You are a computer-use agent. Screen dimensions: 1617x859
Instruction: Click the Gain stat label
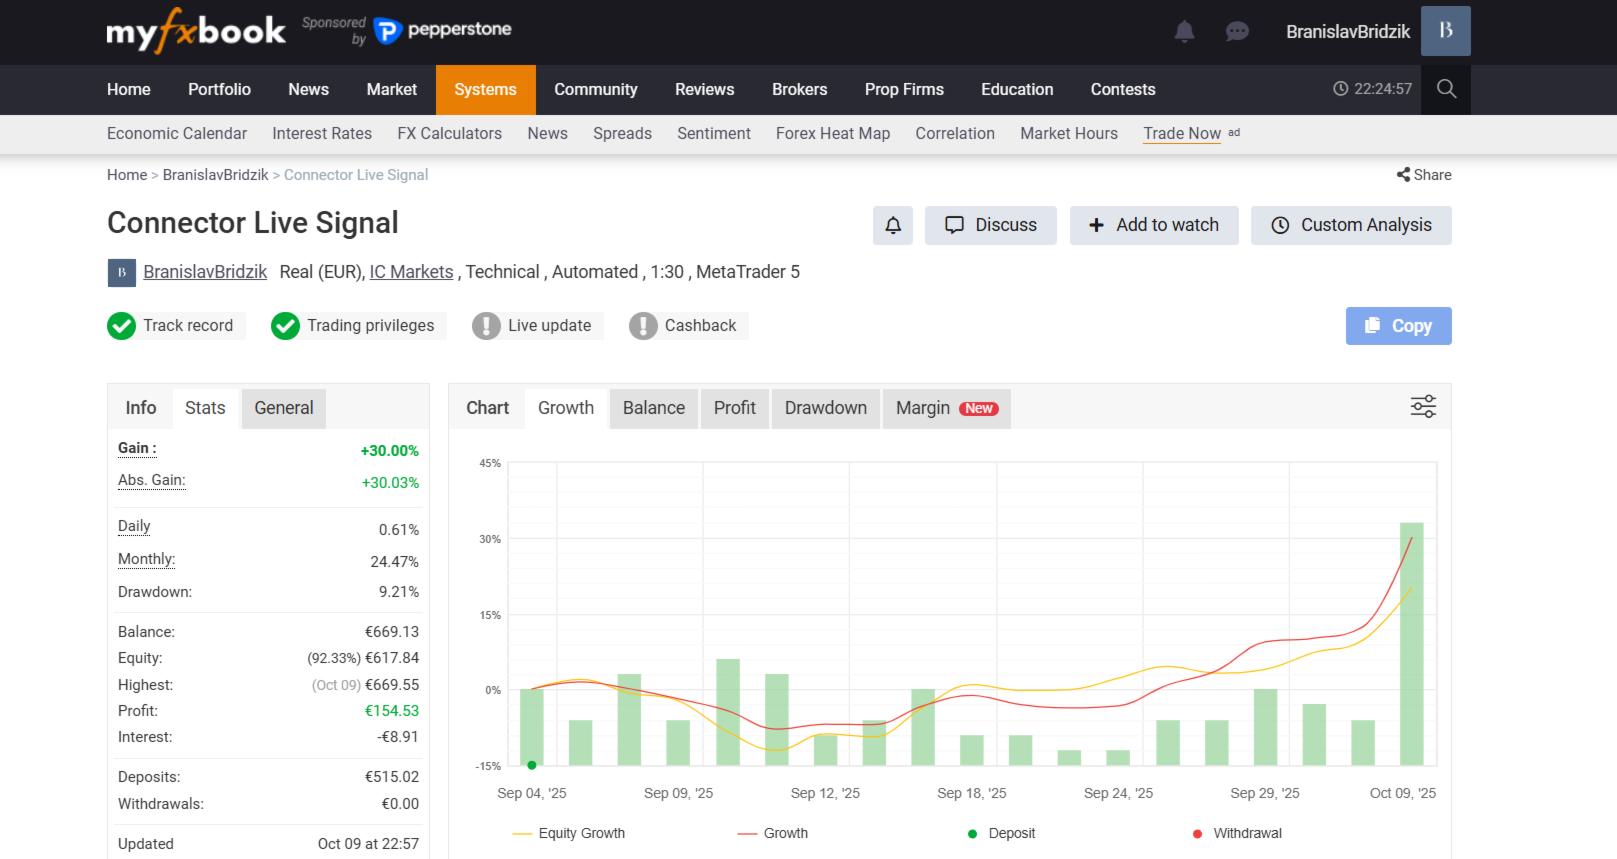[x=137, y=448]
